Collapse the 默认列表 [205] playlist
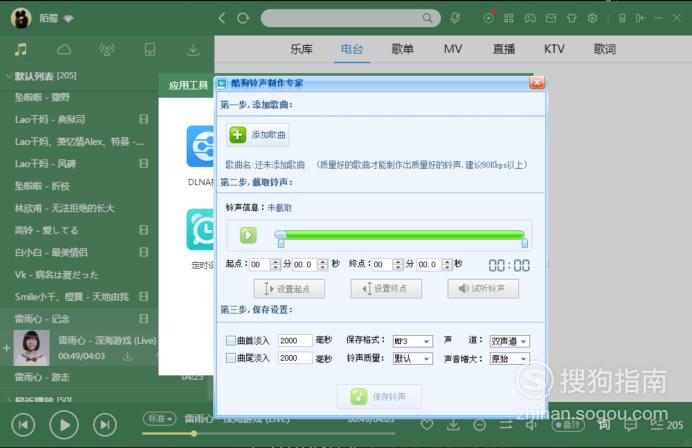 pos(9,76)
